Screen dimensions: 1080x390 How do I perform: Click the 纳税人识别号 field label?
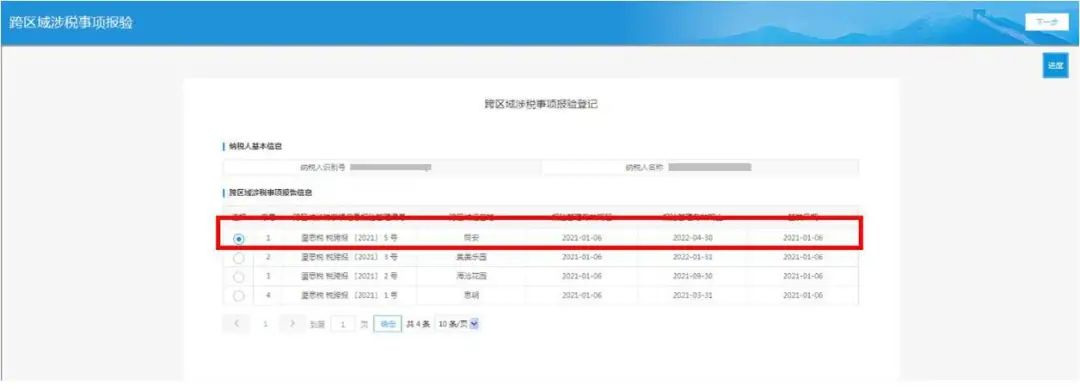(322, 167)
